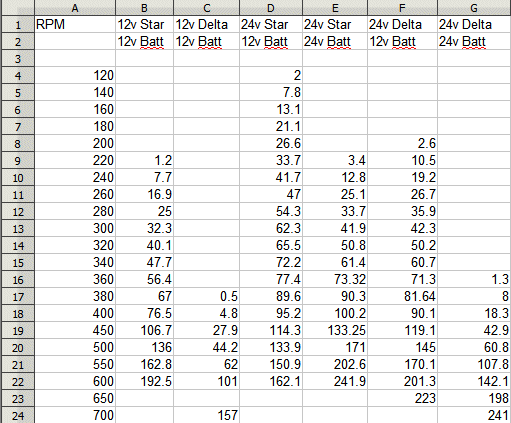Select cell with value 241.9

point(335,381)
